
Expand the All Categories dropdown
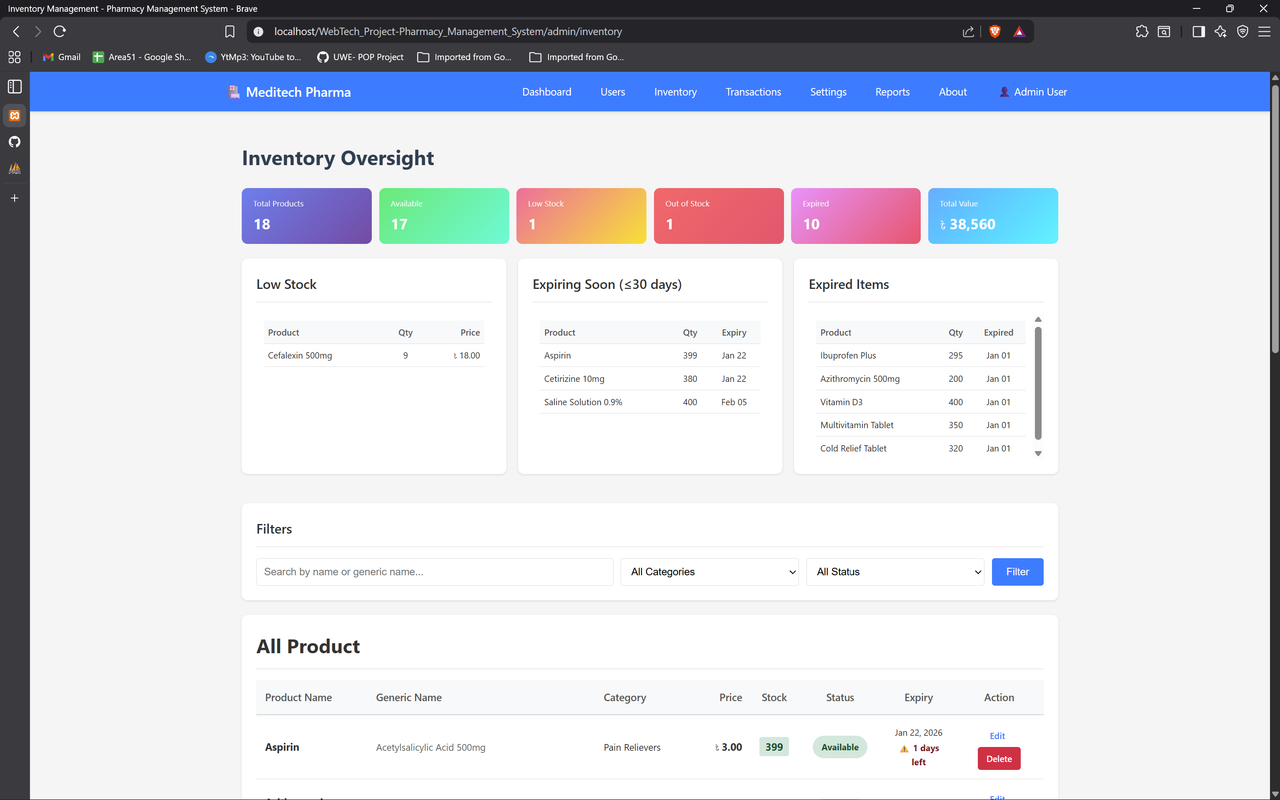(710, 572)
